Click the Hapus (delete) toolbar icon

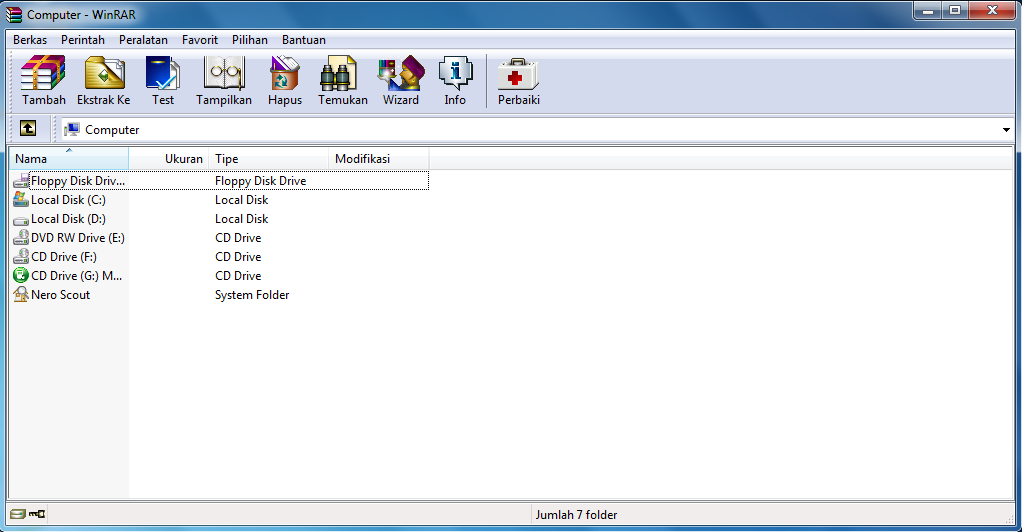point(285,73)
